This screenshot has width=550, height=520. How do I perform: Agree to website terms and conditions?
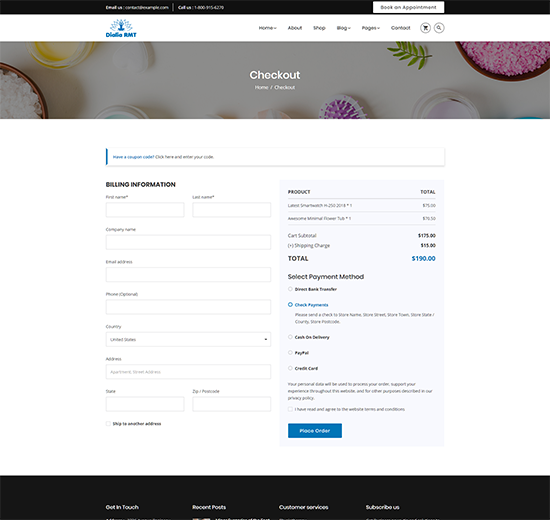pyautogui.click(x=290, y=409)
